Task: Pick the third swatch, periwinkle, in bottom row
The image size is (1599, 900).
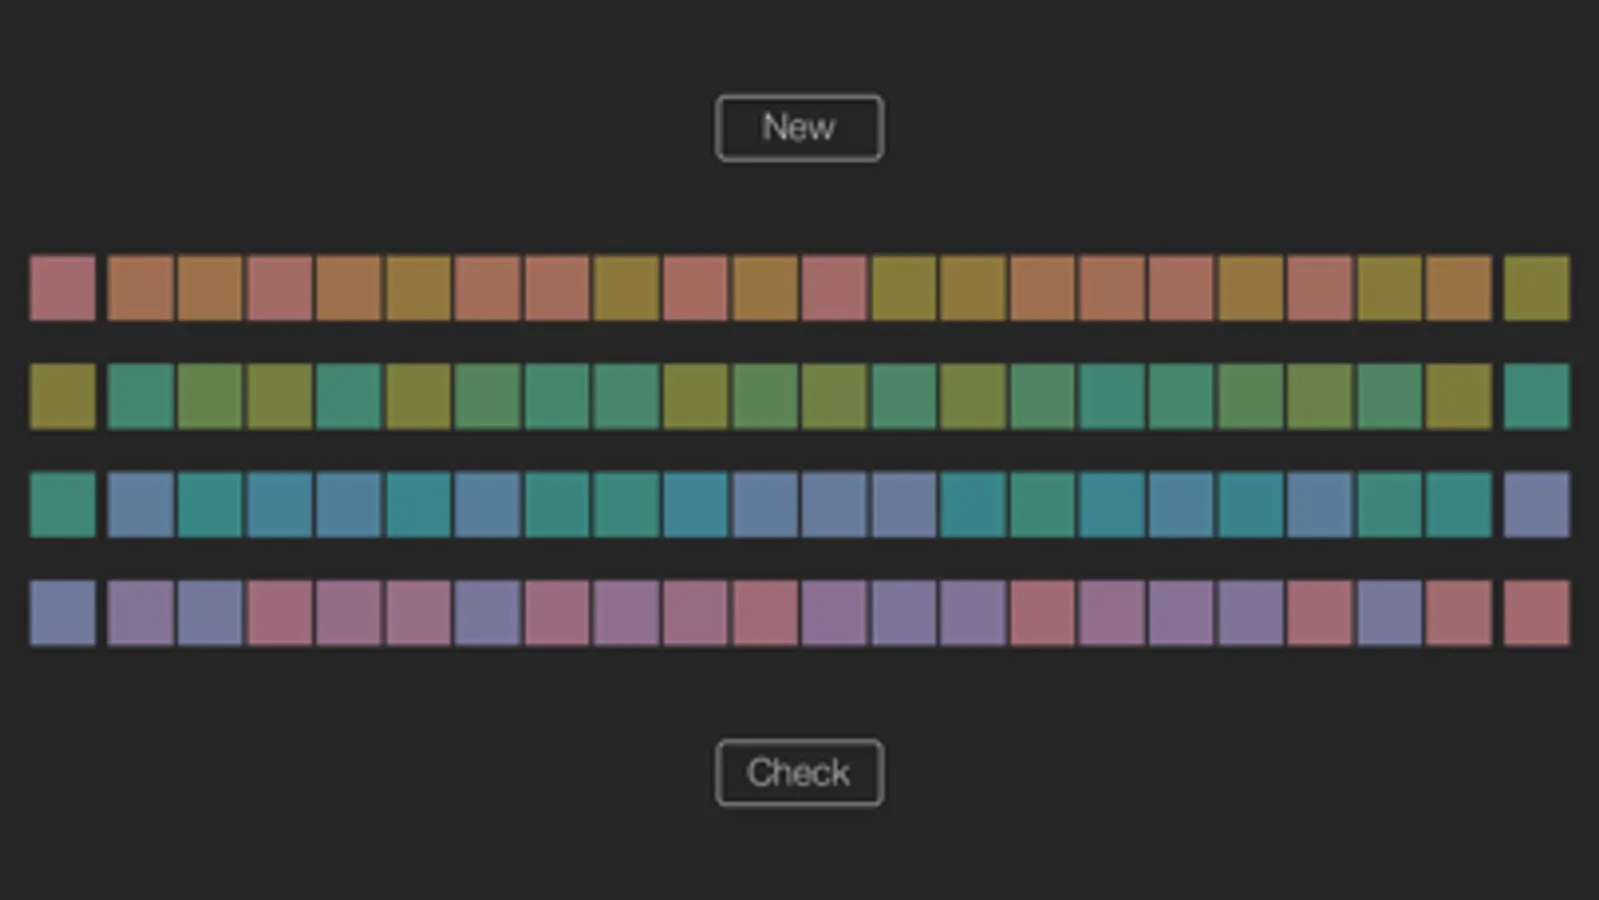Action: pyautogui.click(x=210, y=613)
